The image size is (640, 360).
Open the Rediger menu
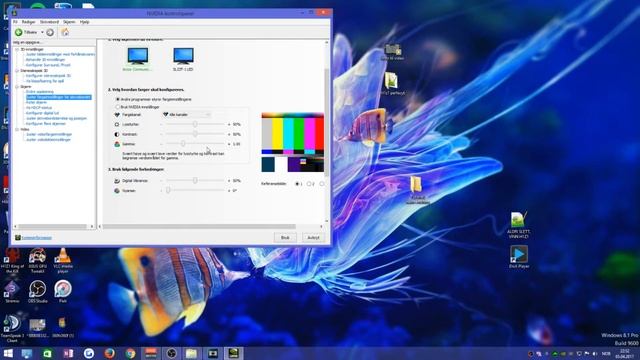coord(29,22)
